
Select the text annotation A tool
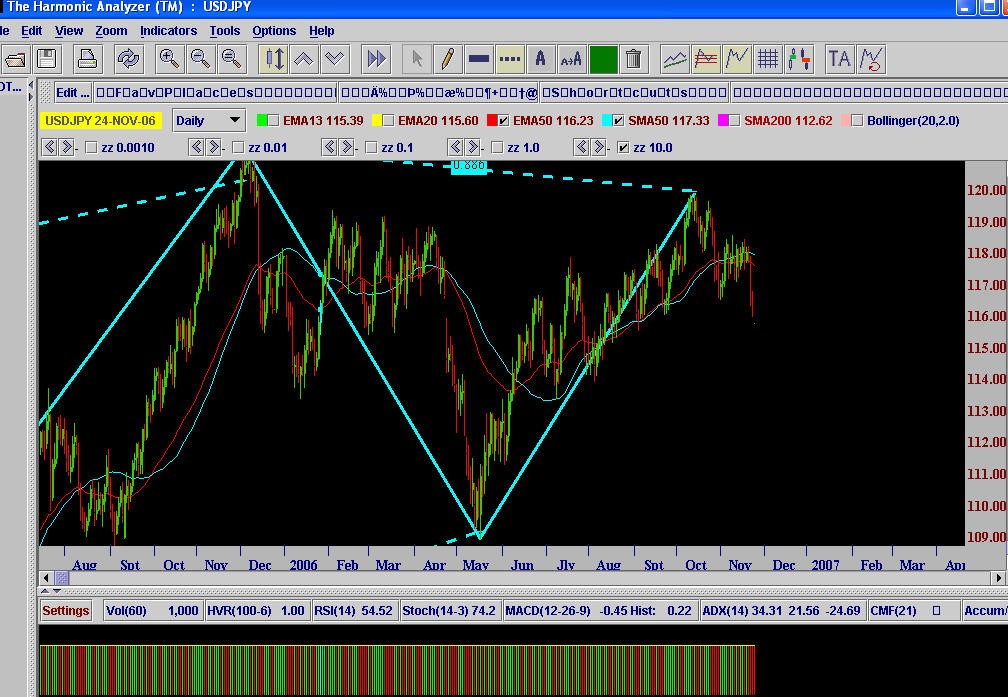point(541,60)
